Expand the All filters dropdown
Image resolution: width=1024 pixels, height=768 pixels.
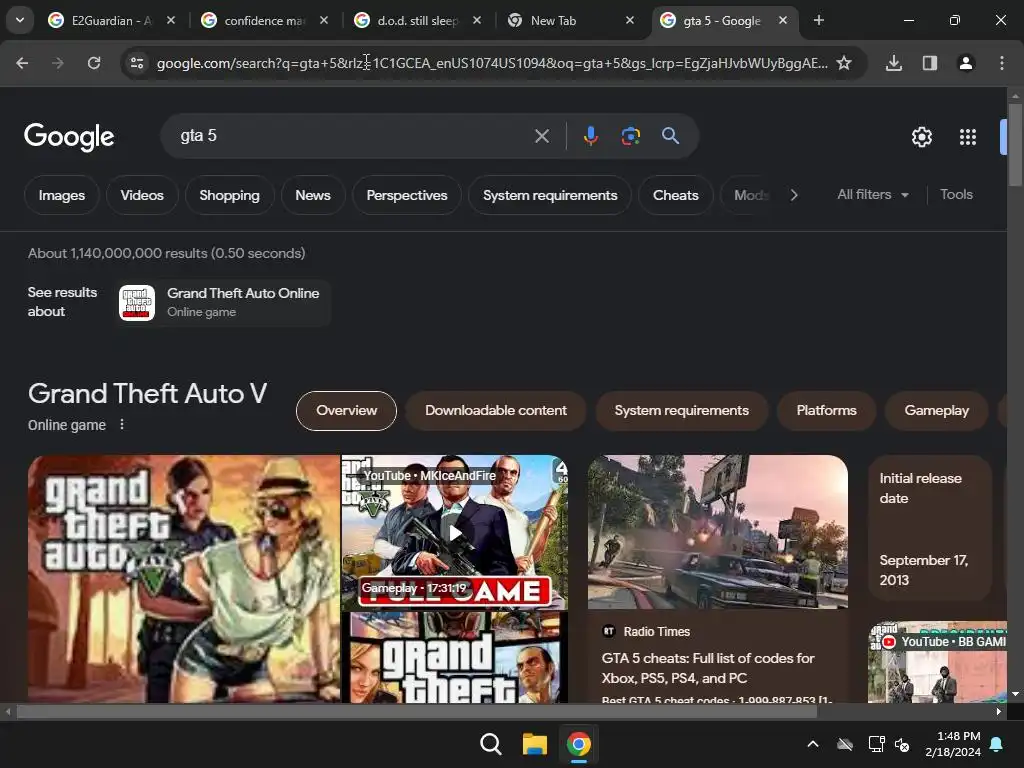[x=872, y=195]
